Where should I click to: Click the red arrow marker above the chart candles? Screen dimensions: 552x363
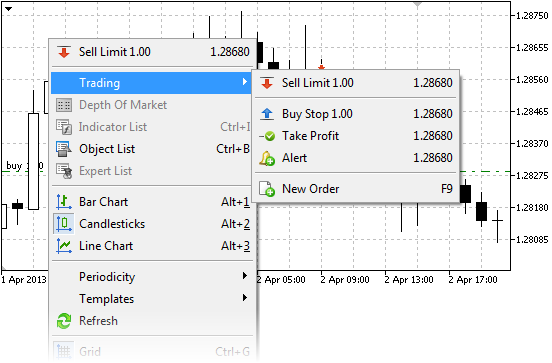coord(321,67)
